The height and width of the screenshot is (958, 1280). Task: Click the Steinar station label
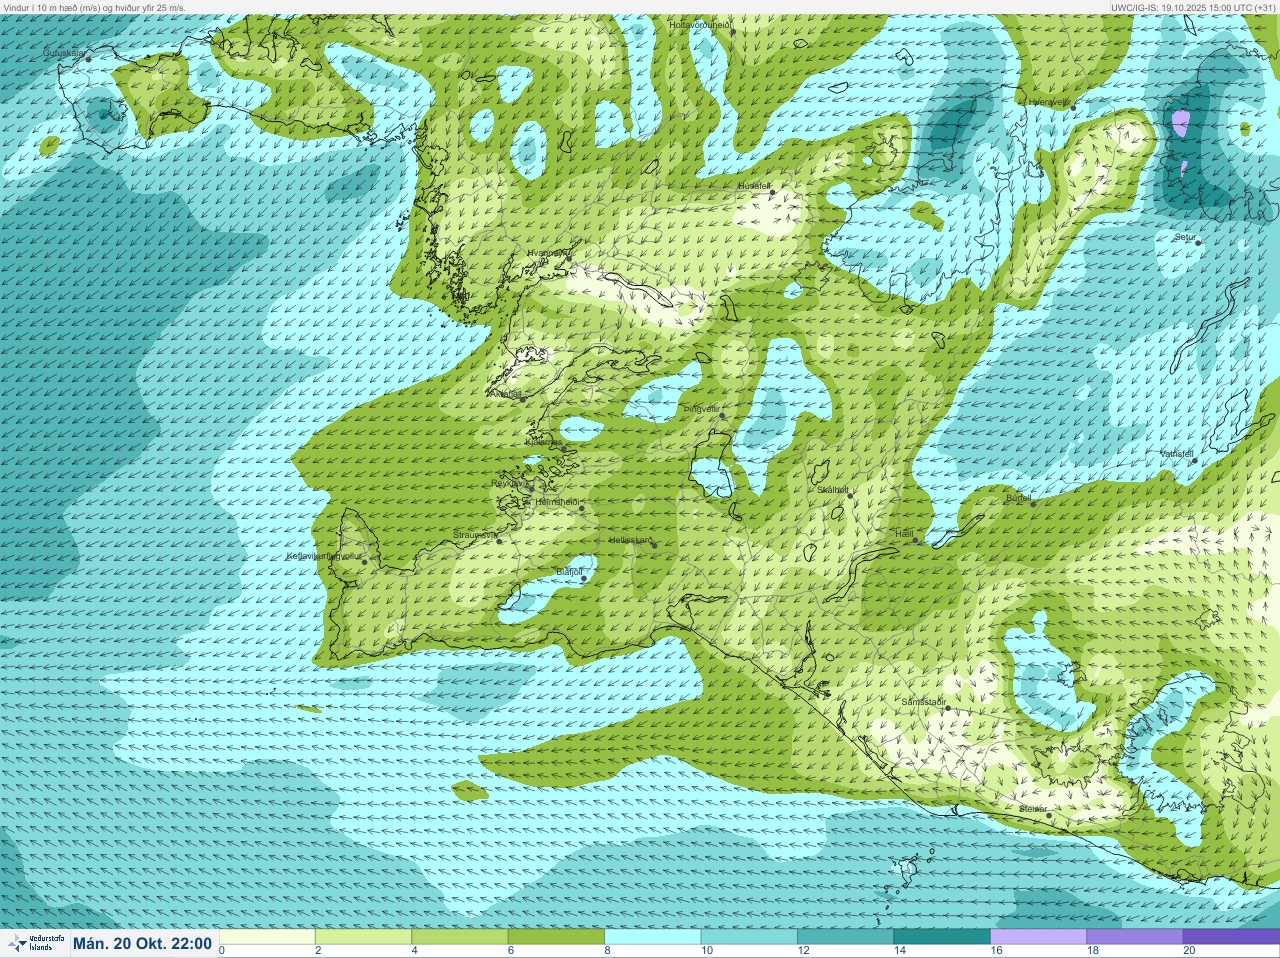pos(1033,809)
